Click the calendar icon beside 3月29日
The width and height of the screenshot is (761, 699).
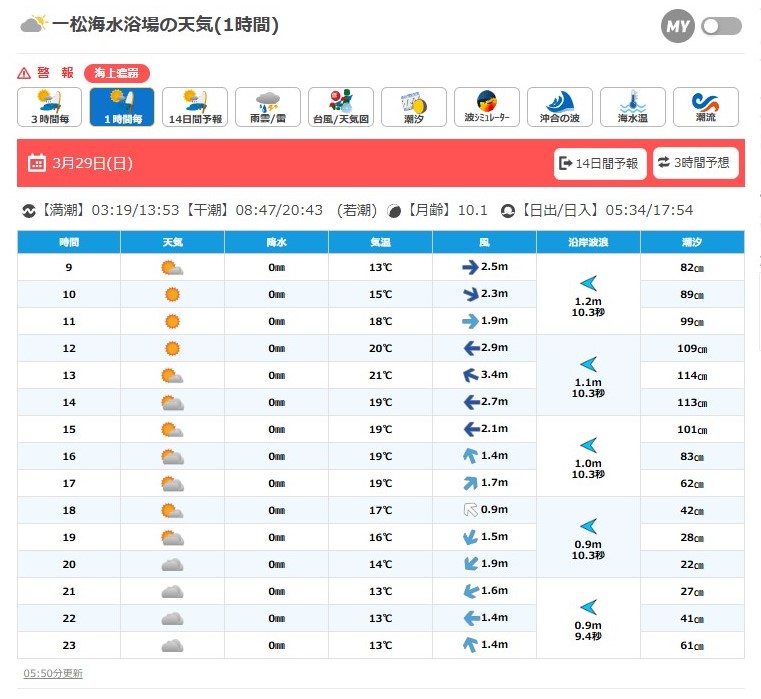36,163
